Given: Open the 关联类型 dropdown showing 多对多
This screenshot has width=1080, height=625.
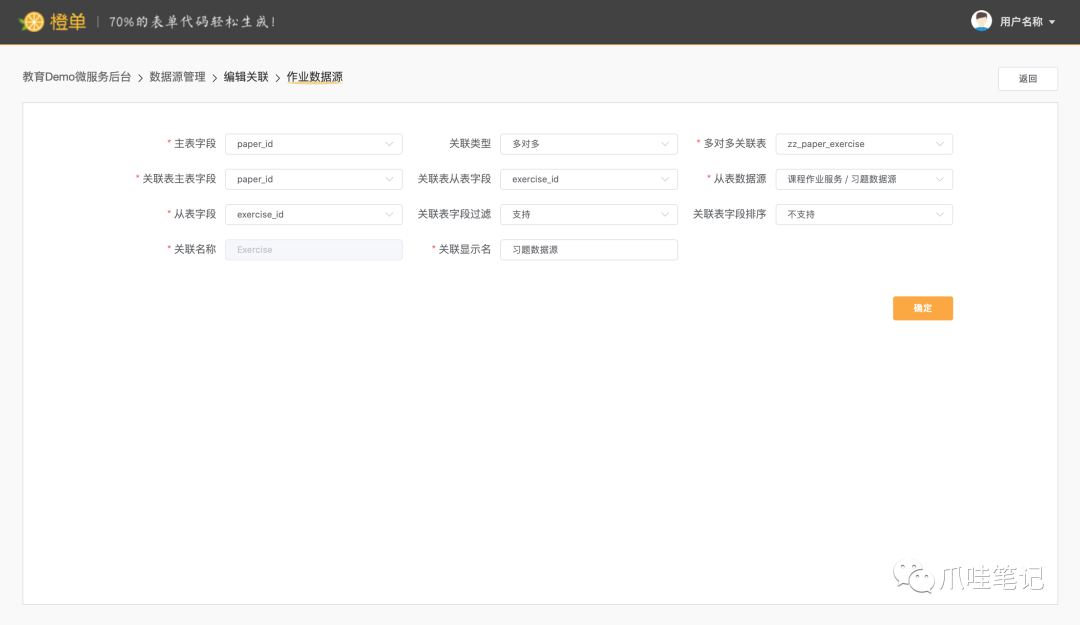Looking at the screenshot, I should point(589,144).
